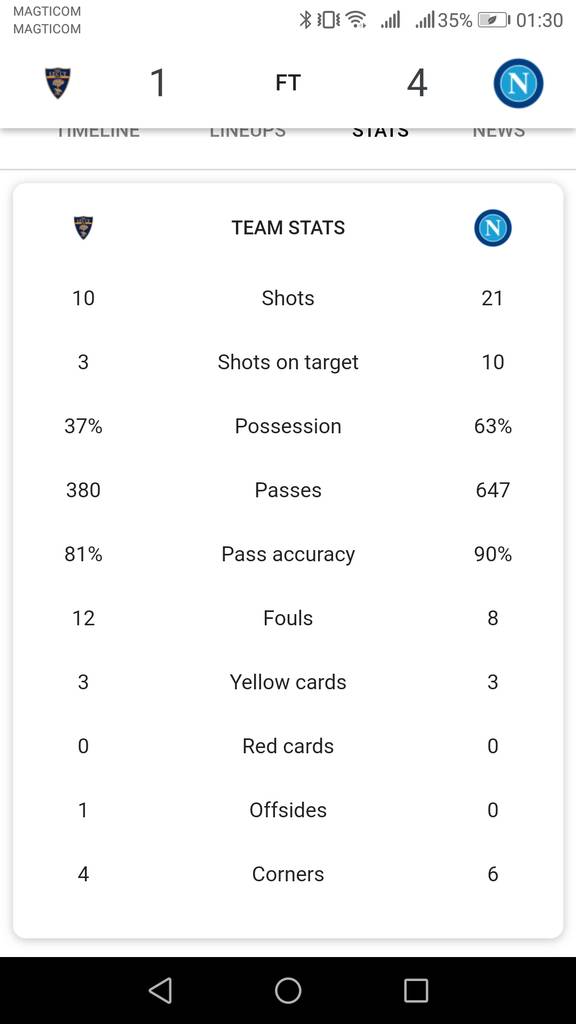Tap the Bluetooth icon in status bar

click(305, 20)
